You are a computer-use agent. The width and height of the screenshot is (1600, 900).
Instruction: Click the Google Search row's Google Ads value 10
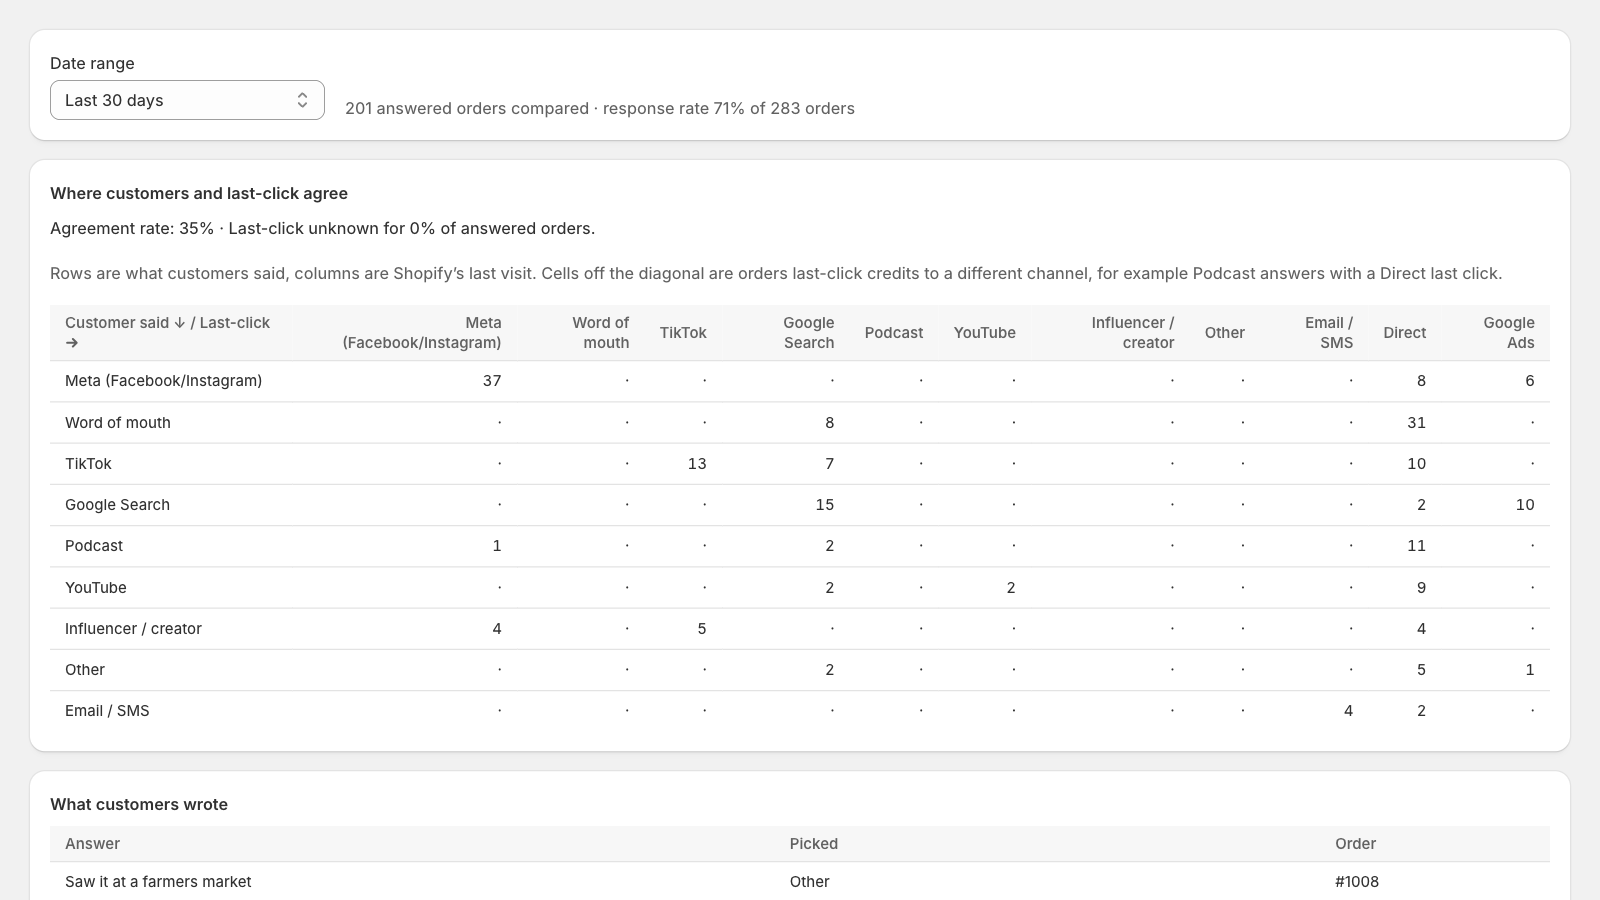1525,505
